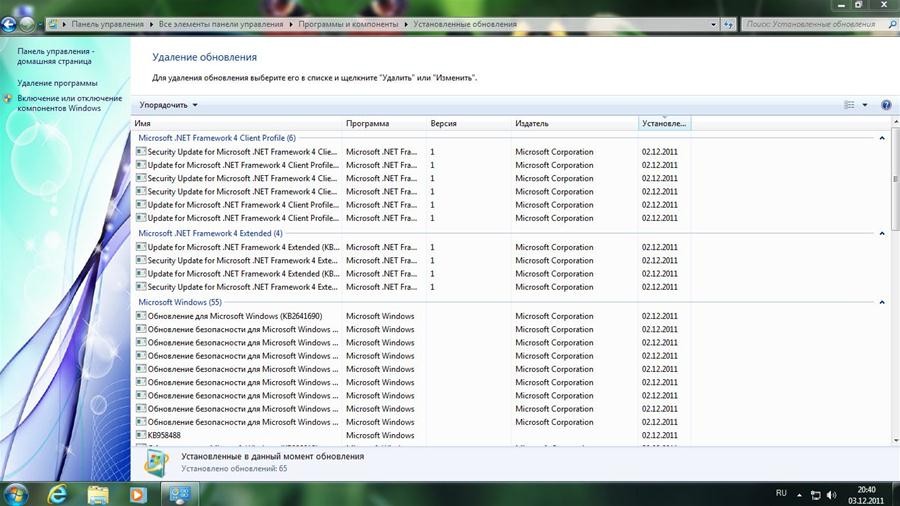The image size is (900, 506).
Task: Open Включение или отключение компонентов Windows link
Action: pos(69,103)
